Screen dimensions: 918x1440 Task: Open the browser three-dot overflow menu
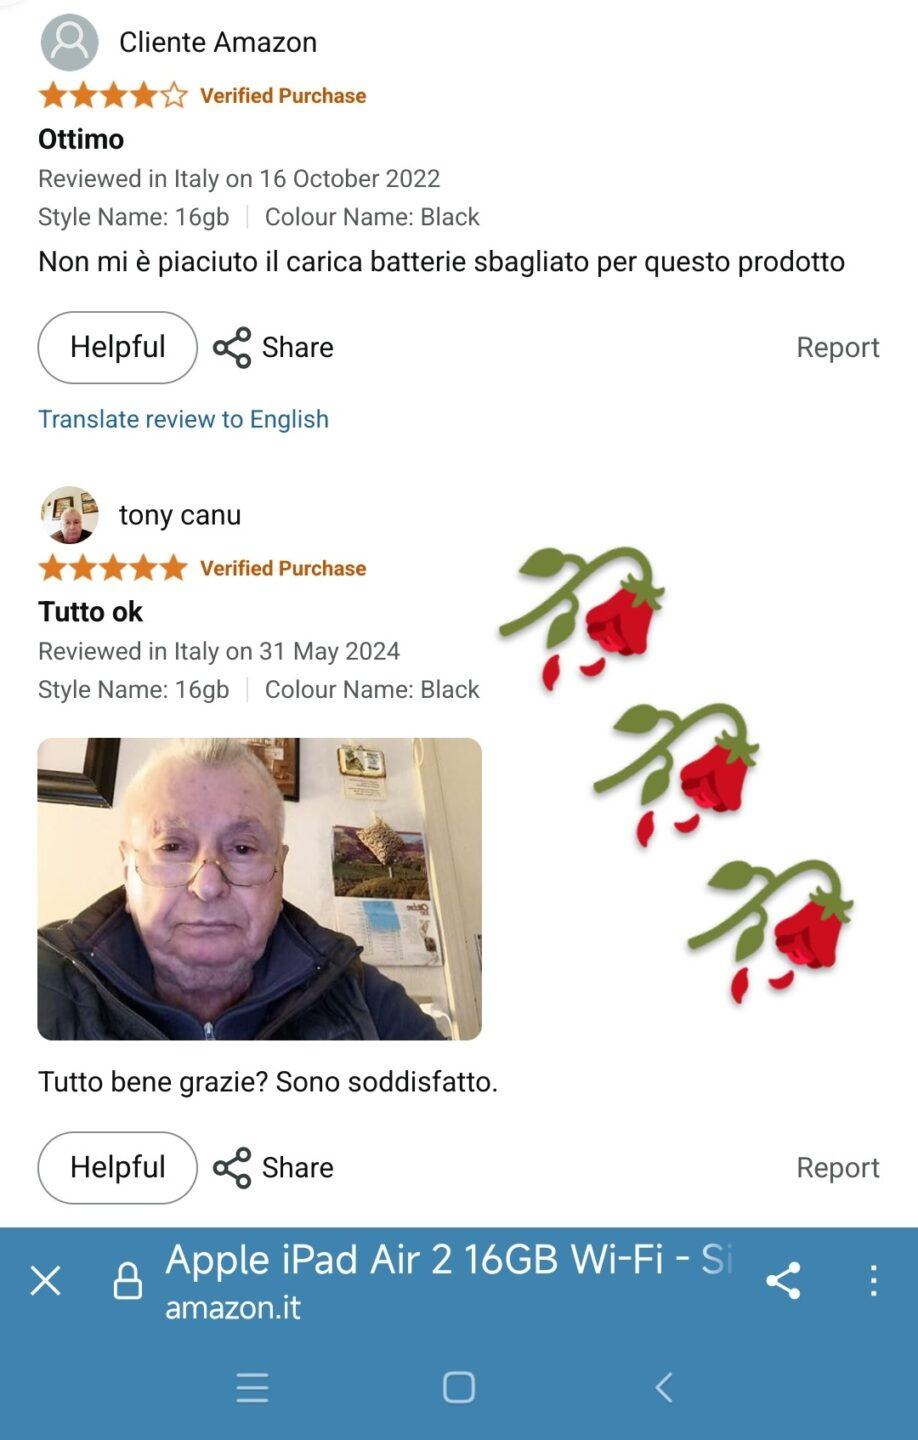[x=873, y=1281]
